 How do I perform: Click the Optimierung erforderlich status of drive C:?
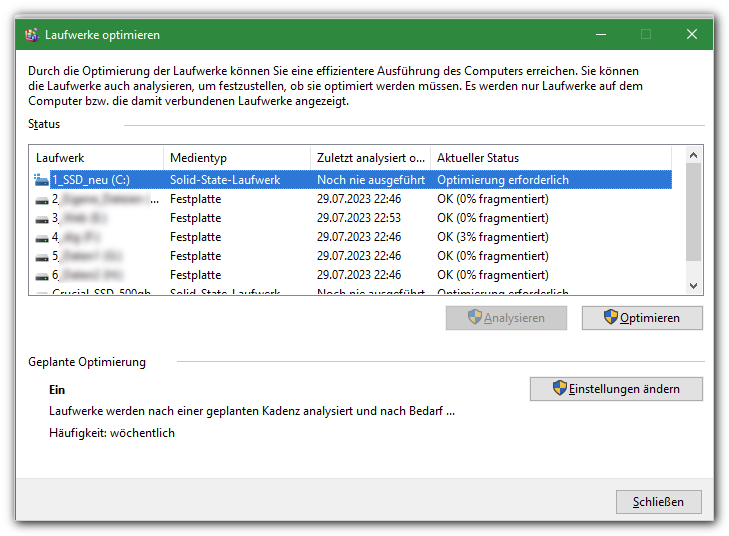coord(503,180)
